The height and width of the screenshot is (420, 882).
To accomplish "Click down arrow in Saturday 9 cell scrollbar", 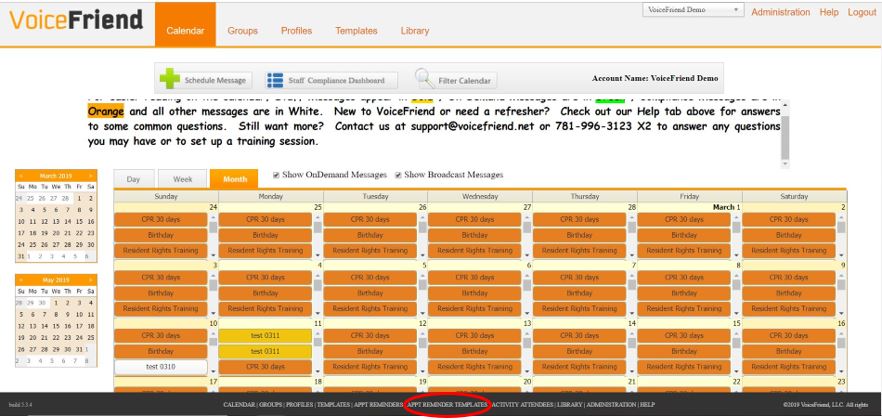I will [x=842, y=313].
